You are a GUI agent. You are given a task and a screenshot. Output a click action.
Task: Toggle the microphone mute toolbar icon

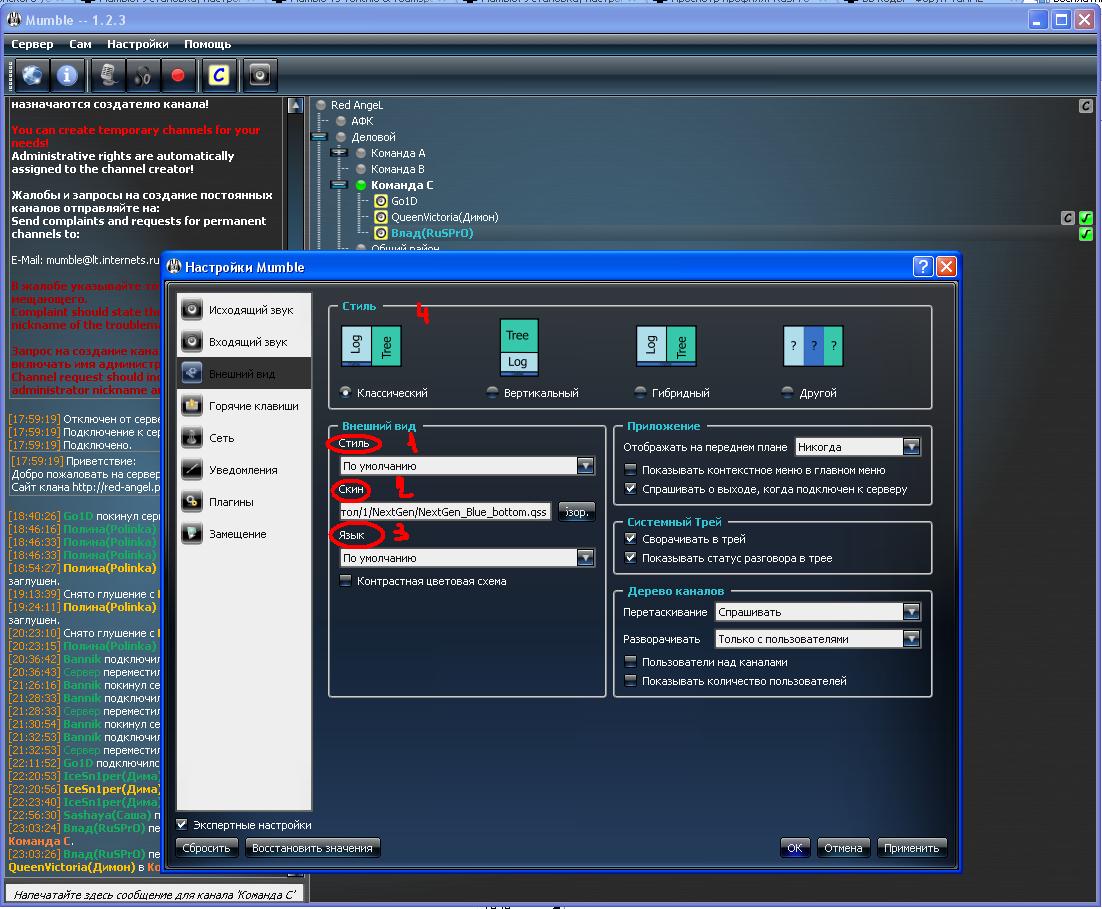[x=108, y=75]
